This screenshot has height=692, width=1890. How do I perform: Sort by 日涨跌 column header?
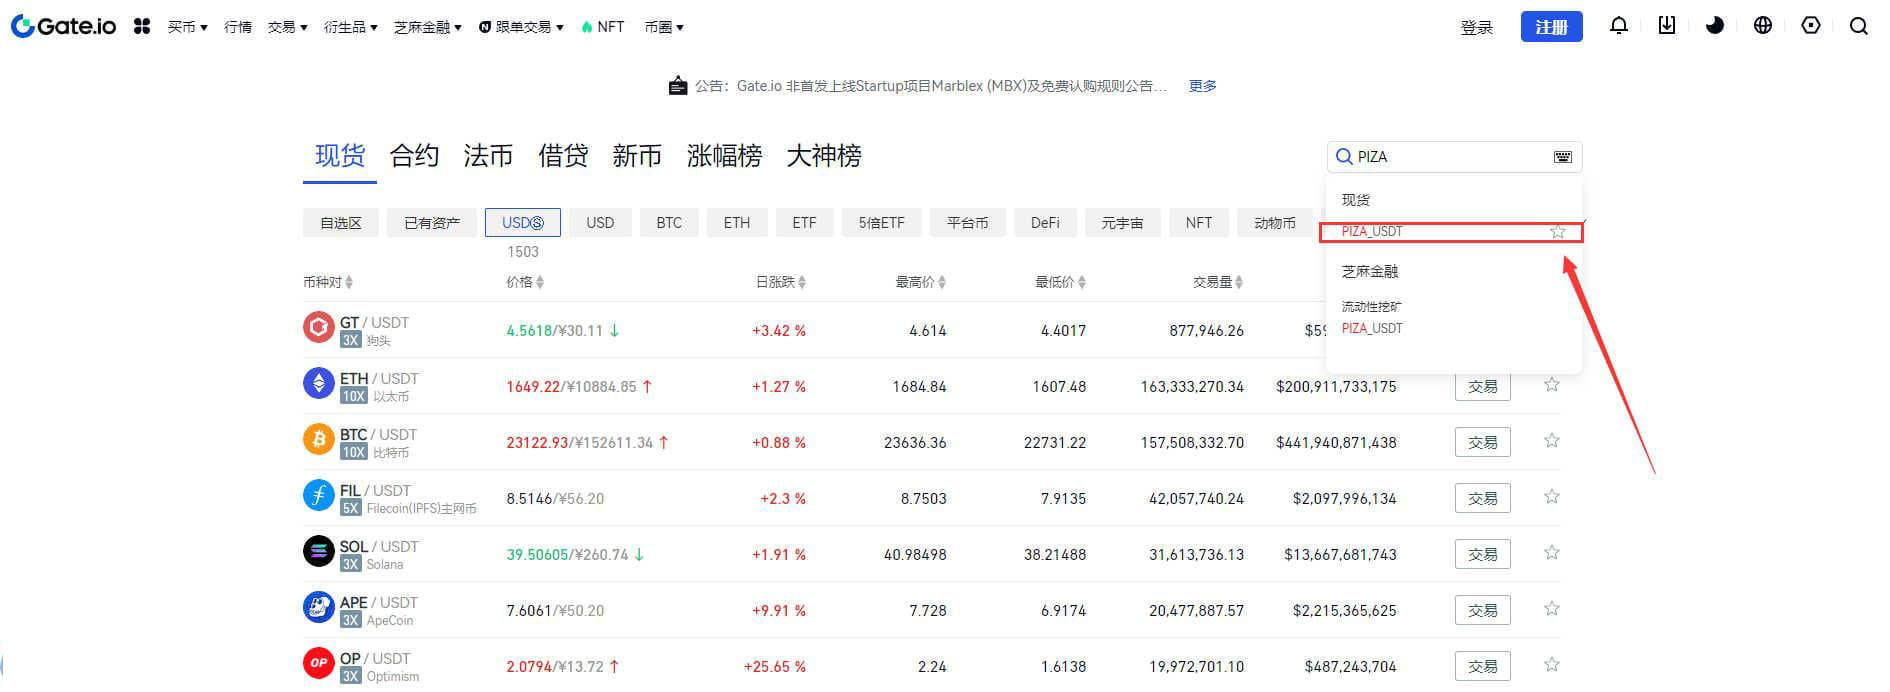click(780, 282)
